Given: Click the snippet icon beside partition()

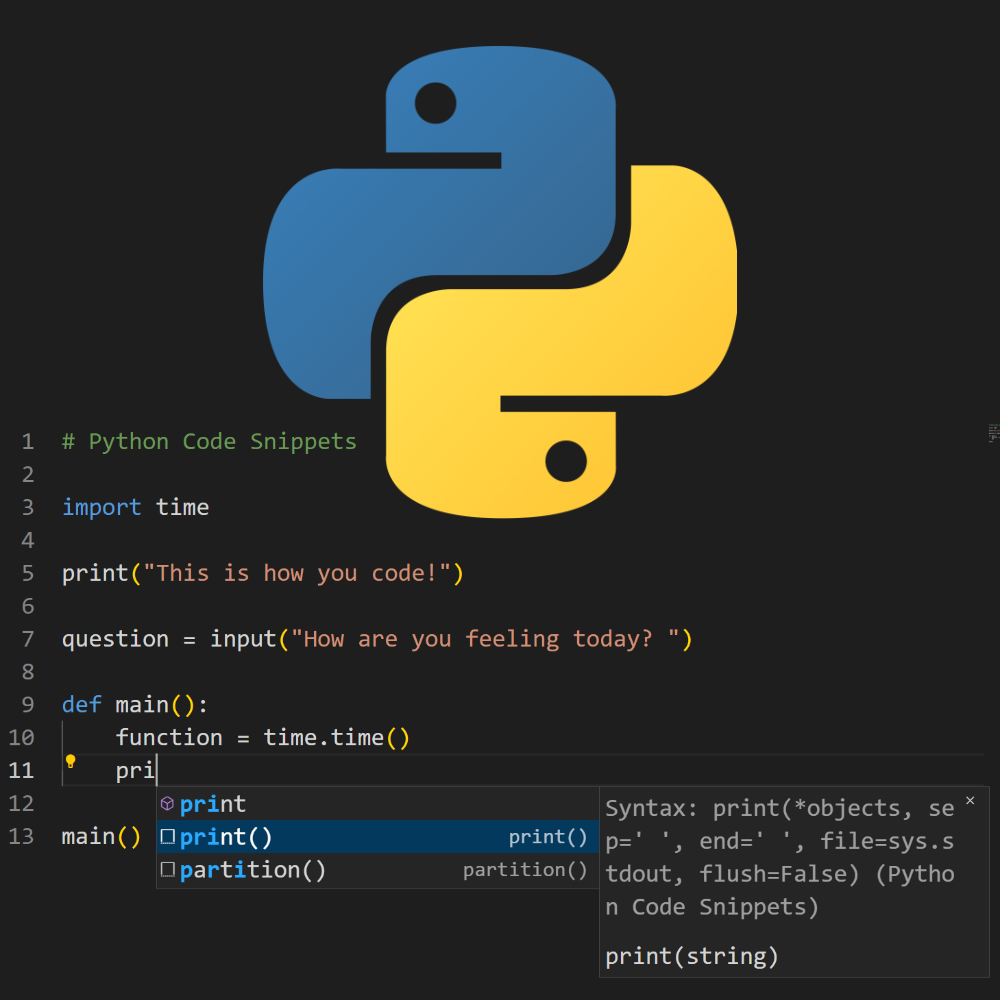Looking at the screenshot, I should point(167,870).
